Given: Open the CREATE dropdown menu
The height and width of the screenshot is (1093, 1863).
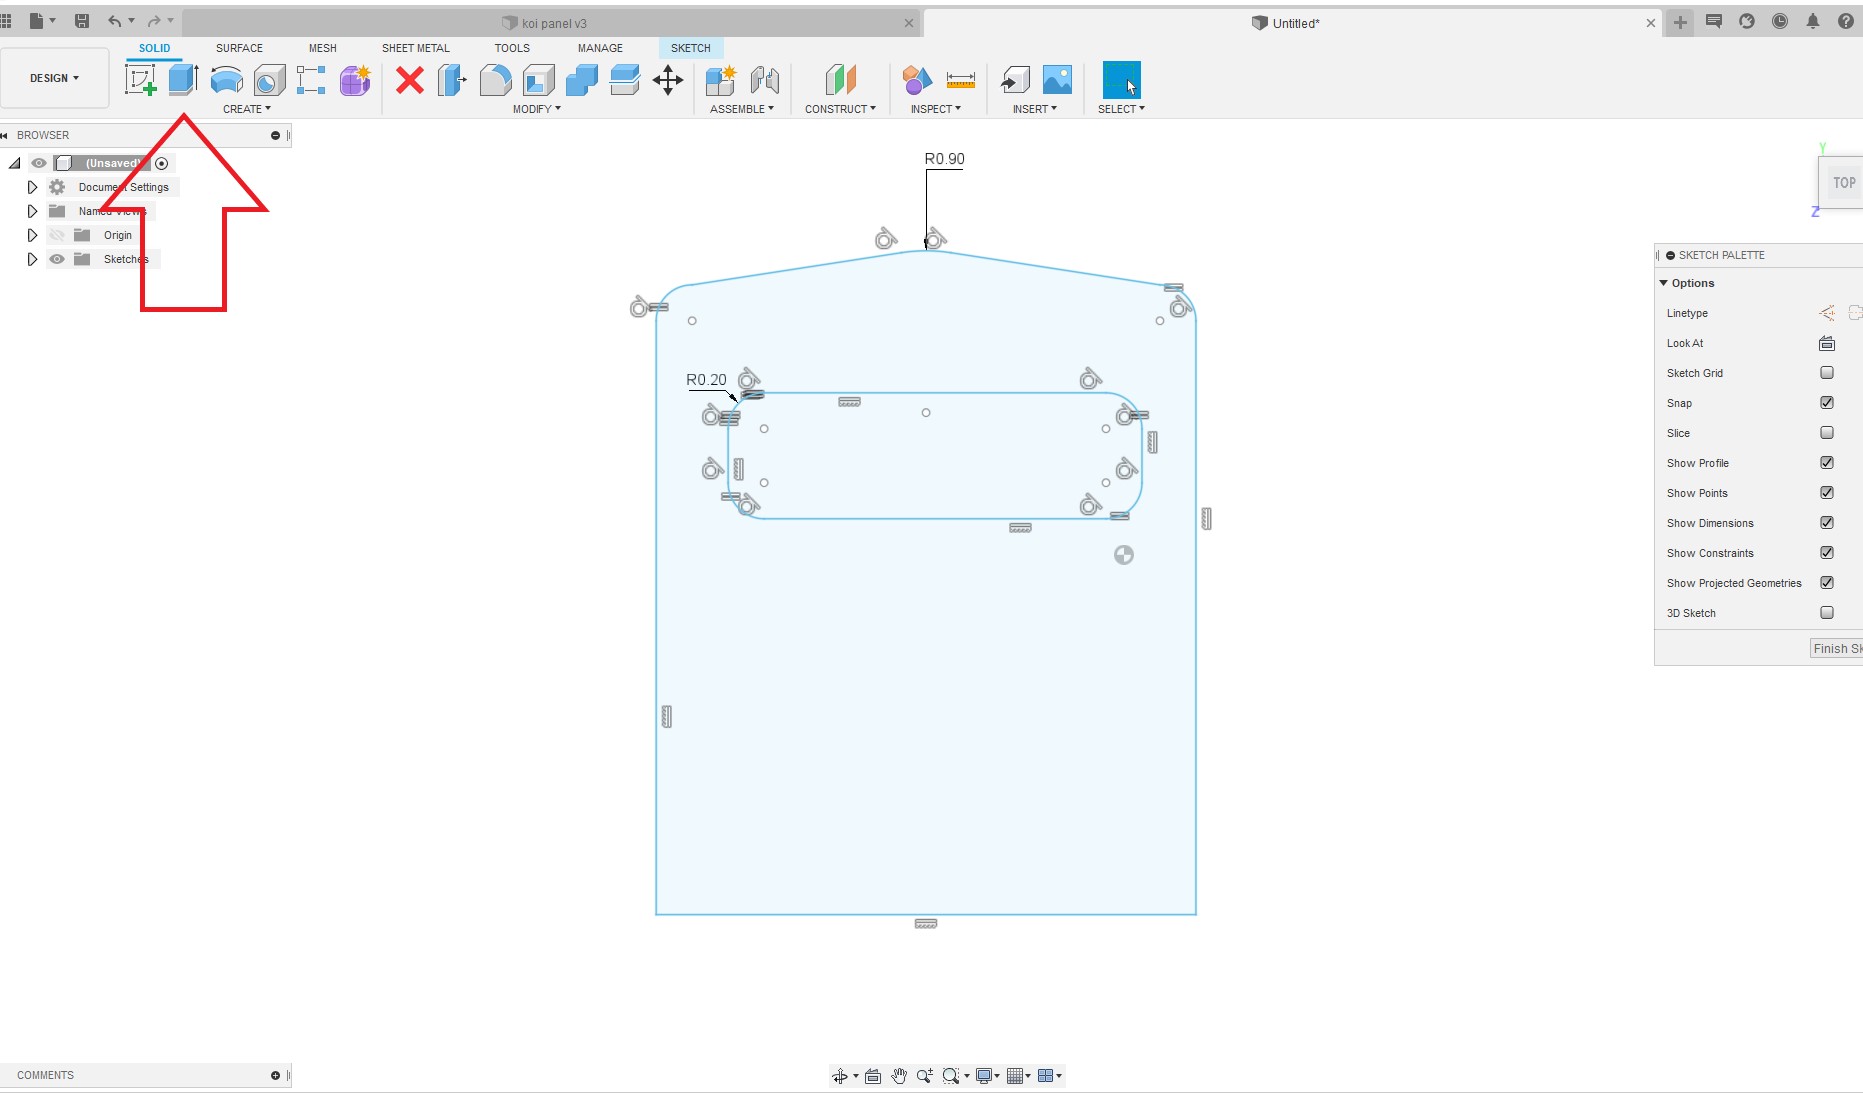Looking at the screenshot, I should 247,109.
